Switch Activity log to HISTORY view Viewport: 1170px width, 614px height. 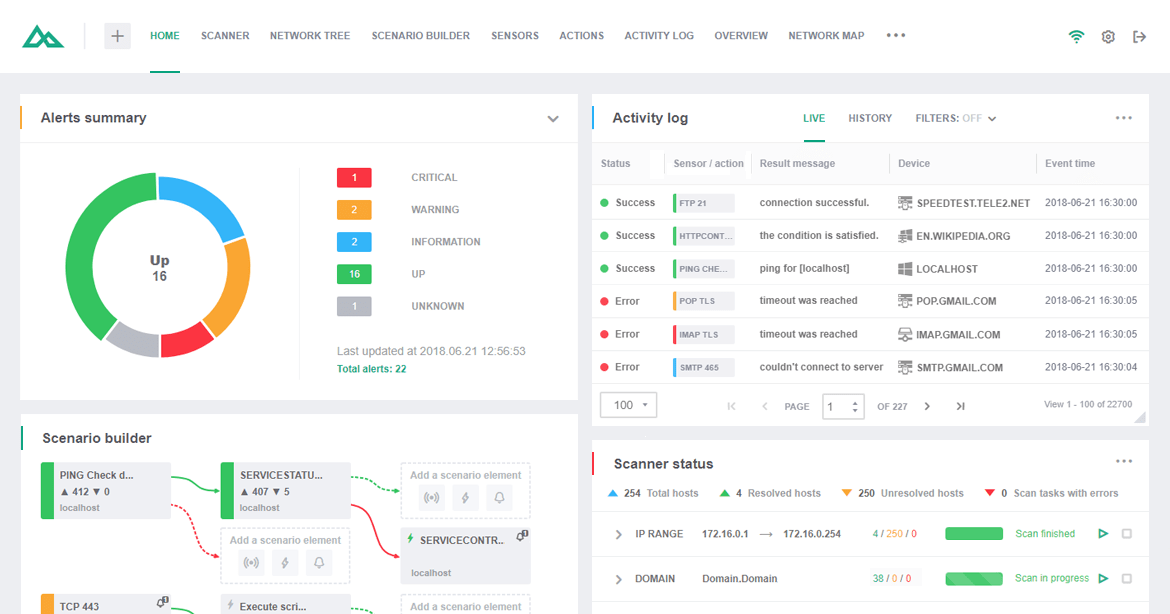(870, 118)
